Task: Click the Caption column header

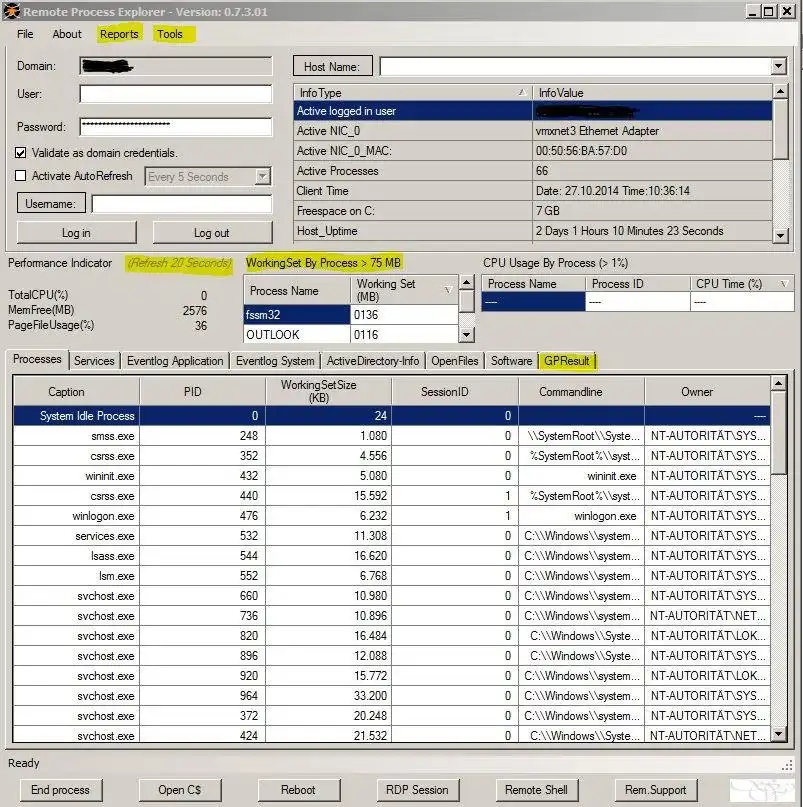Action: [76, 391]
